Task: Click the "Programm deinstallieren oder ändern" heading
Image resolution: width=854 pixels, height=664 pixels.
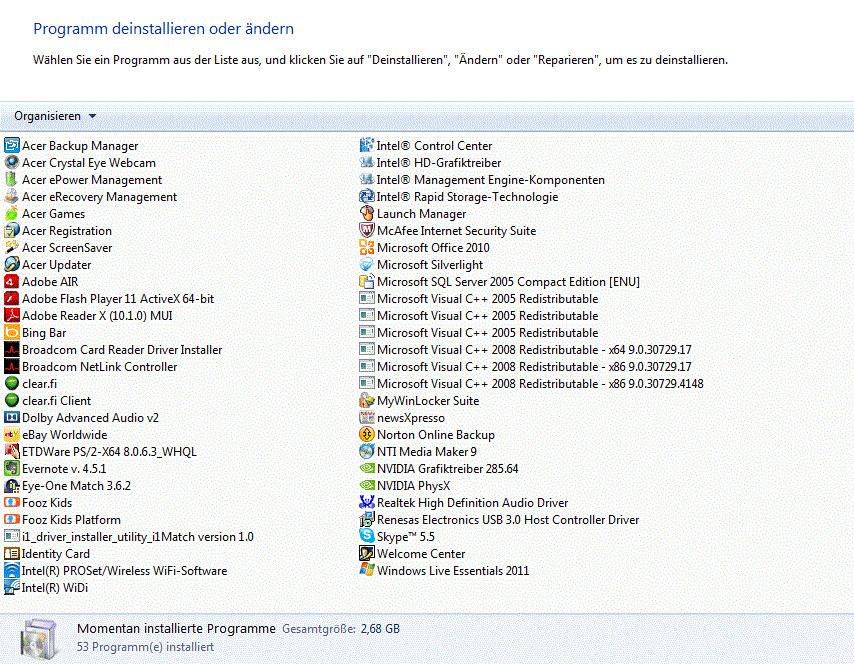Action: pos(163,29)
